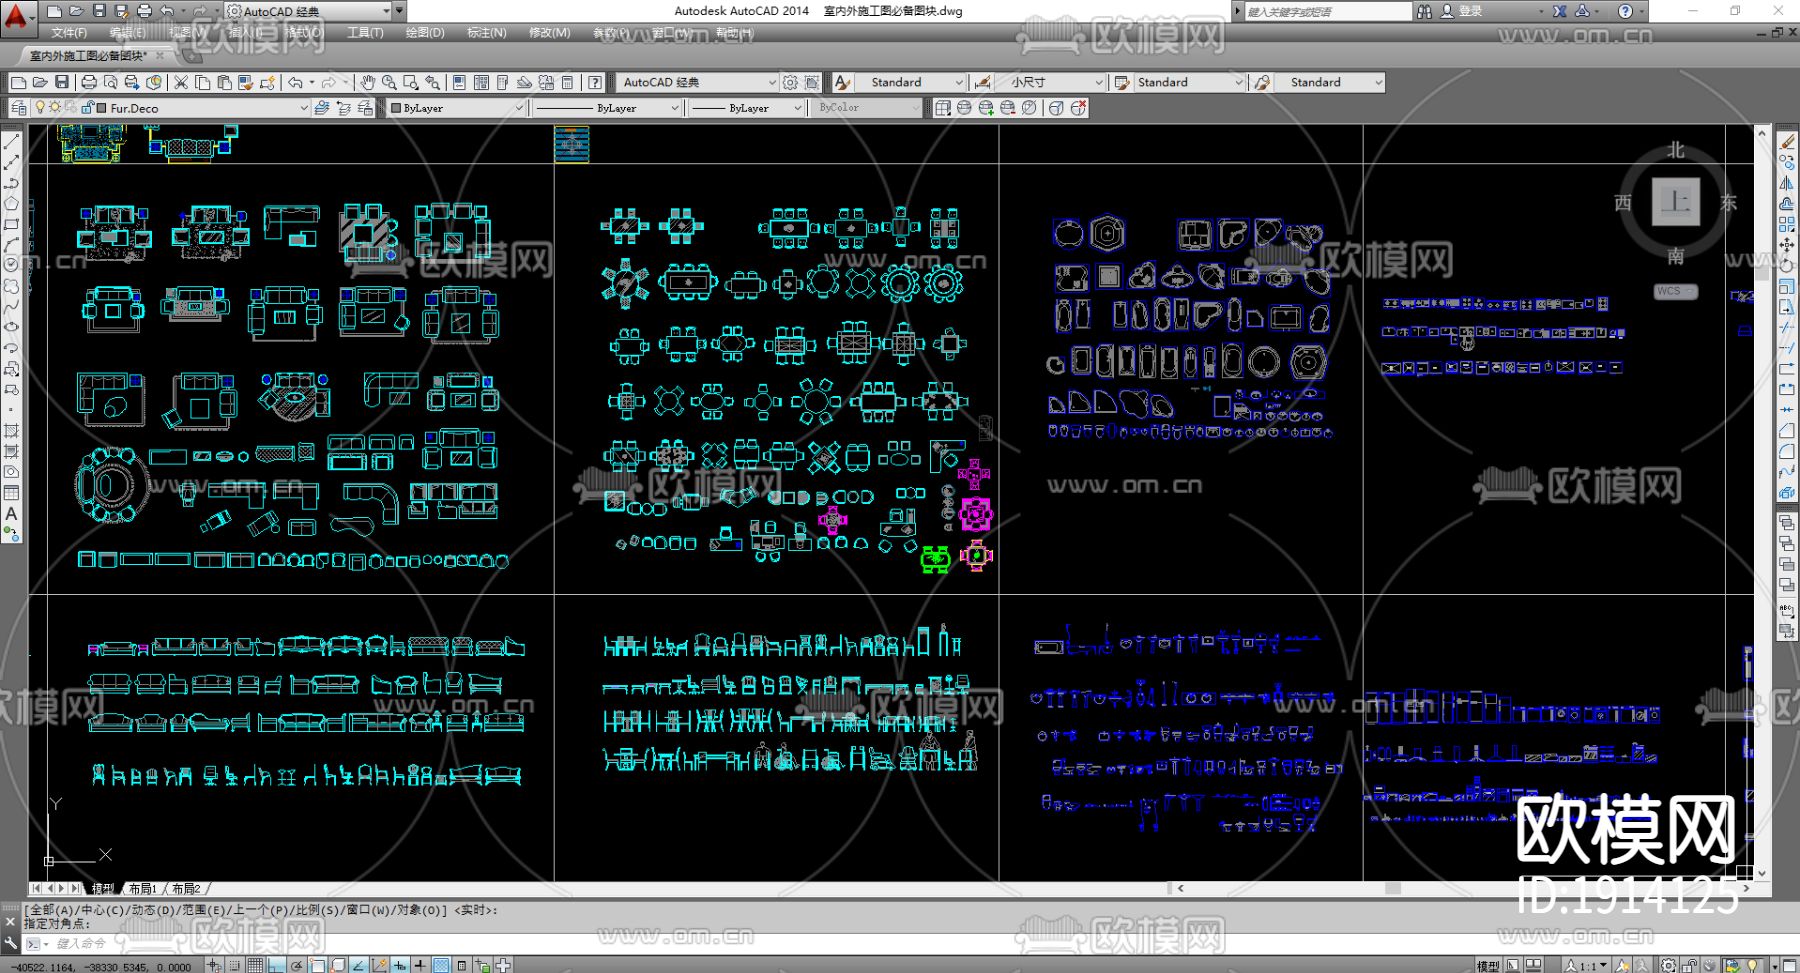Select the Zoom Window tool
Screen dimensions: 1800x973
pyautogui.click(x=411, y=82)
